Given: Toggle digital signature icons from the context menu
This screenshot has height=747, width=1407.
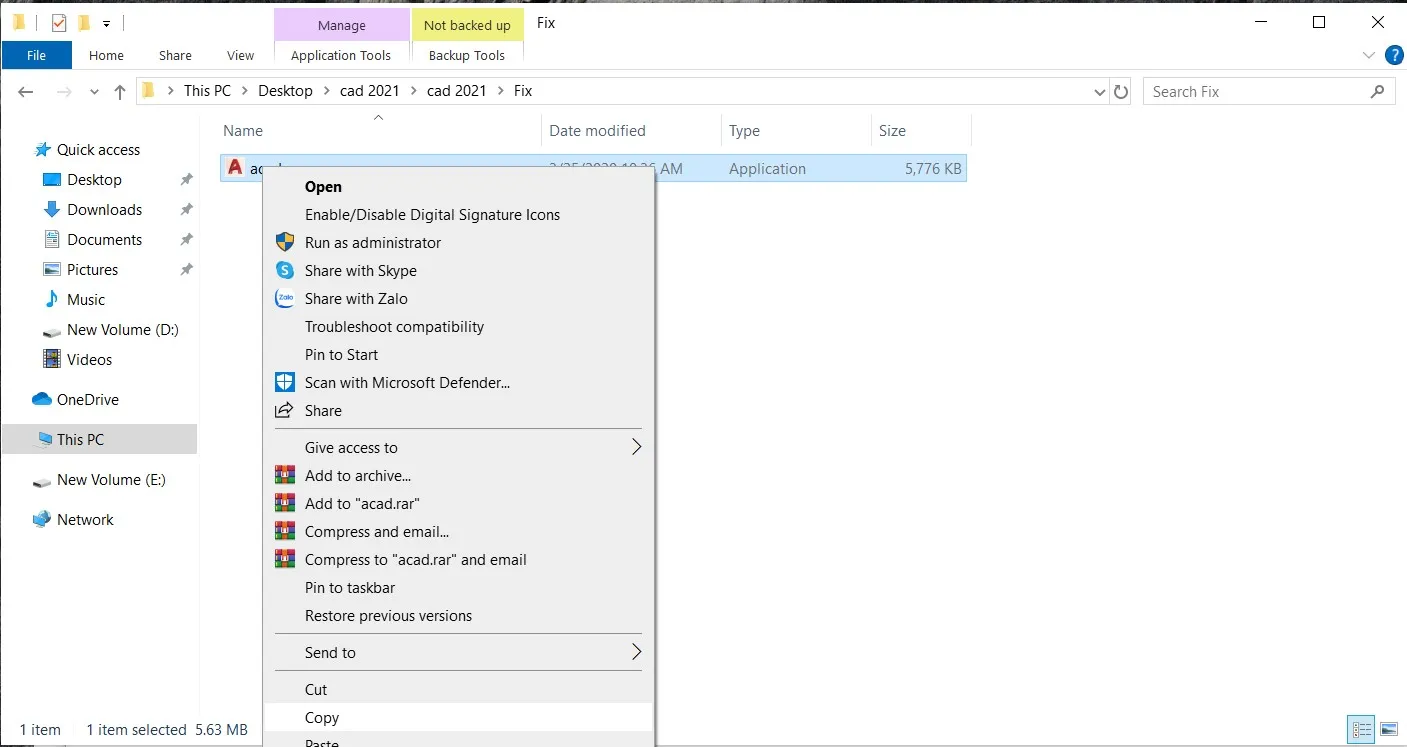Looking at the screenshot, I should [x=432, y=214].
